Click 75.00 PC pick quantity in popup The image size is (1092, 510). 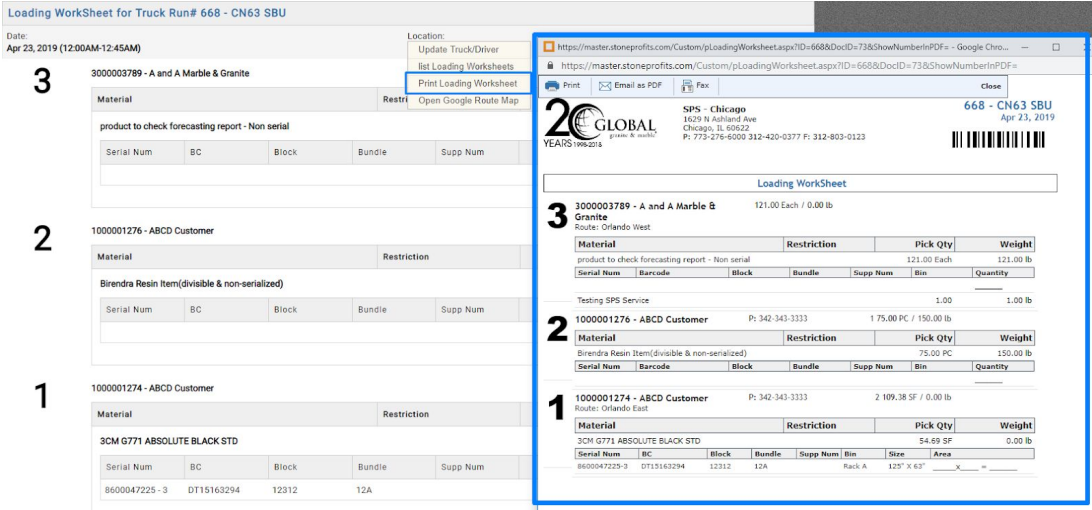[936, 353]
